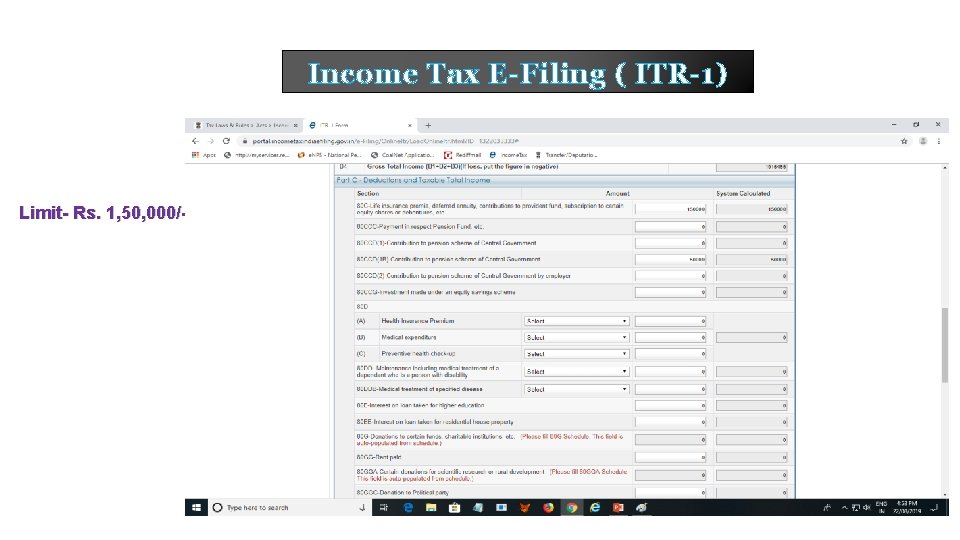Viewport: 960px width, 540px height.
Task: Bookmark this page with the star icon
Action: (904, 141)
